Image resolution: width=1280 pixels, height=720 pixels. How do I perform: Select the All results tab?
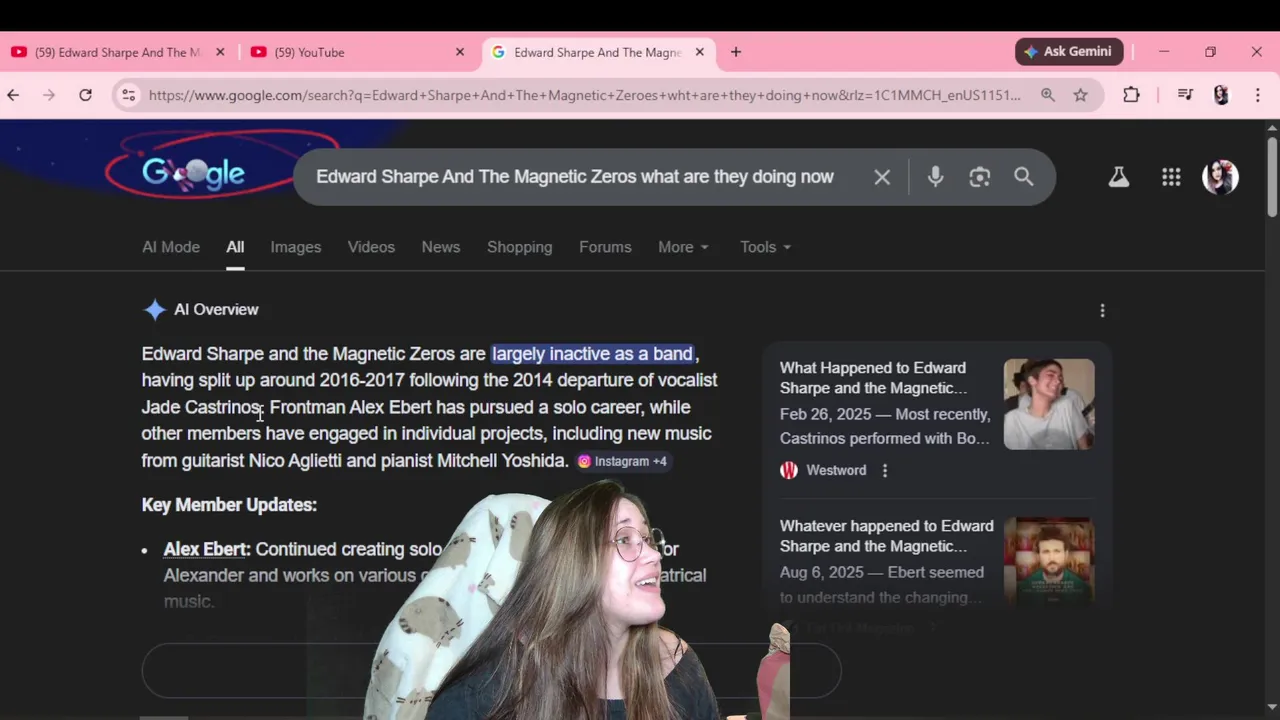(x=235, y=247)
